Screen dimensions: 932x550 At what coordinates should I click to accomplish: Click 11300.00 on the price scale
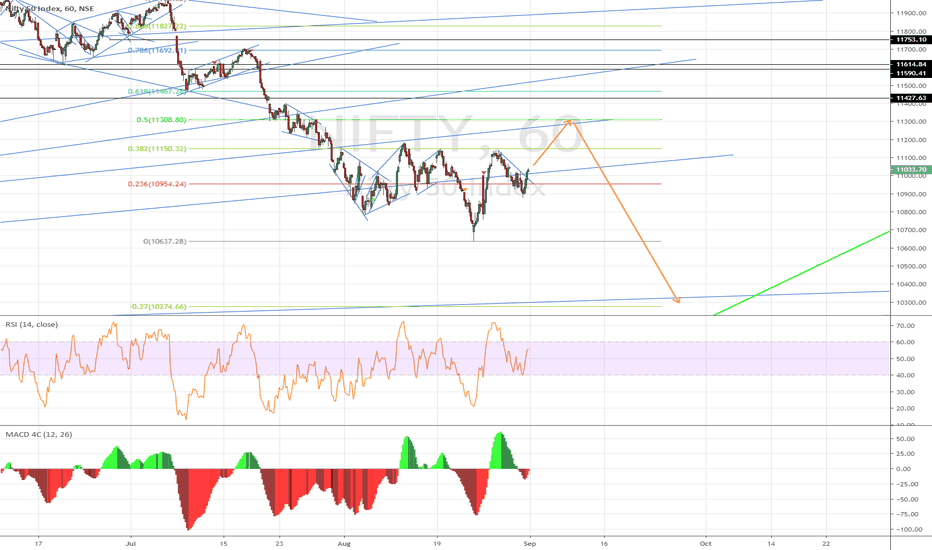[x=912, y=122]
